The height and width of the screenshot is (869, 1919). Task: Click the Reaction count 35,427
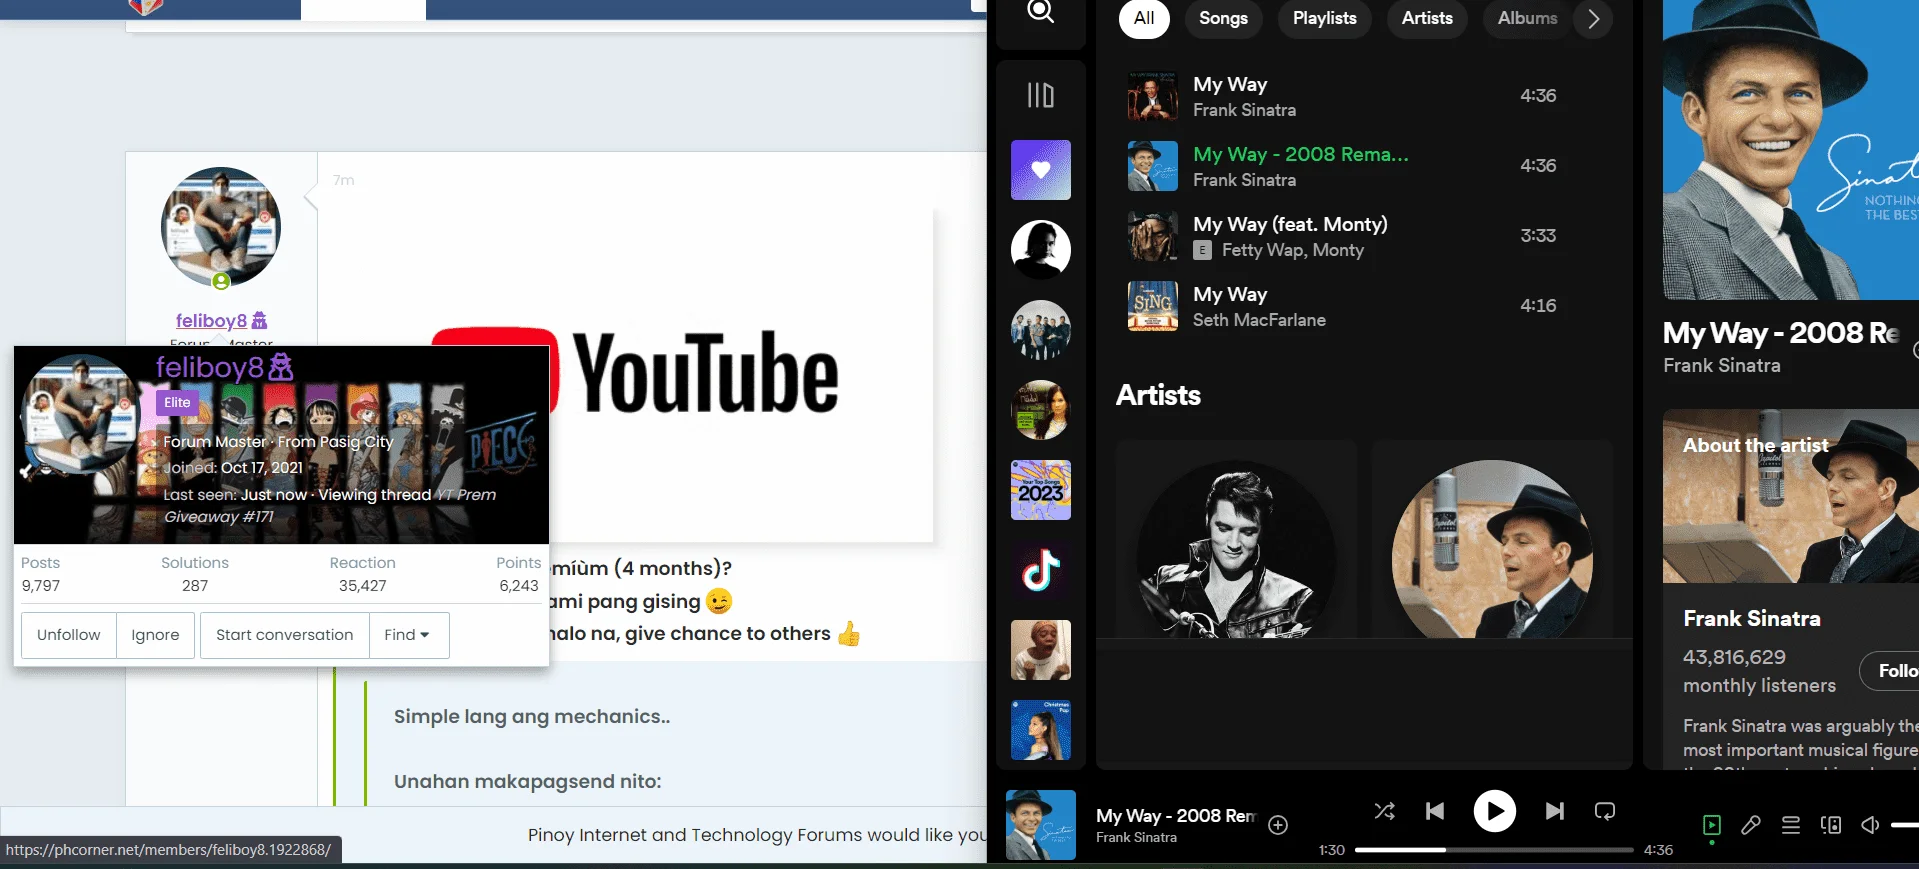pos(362,586)
